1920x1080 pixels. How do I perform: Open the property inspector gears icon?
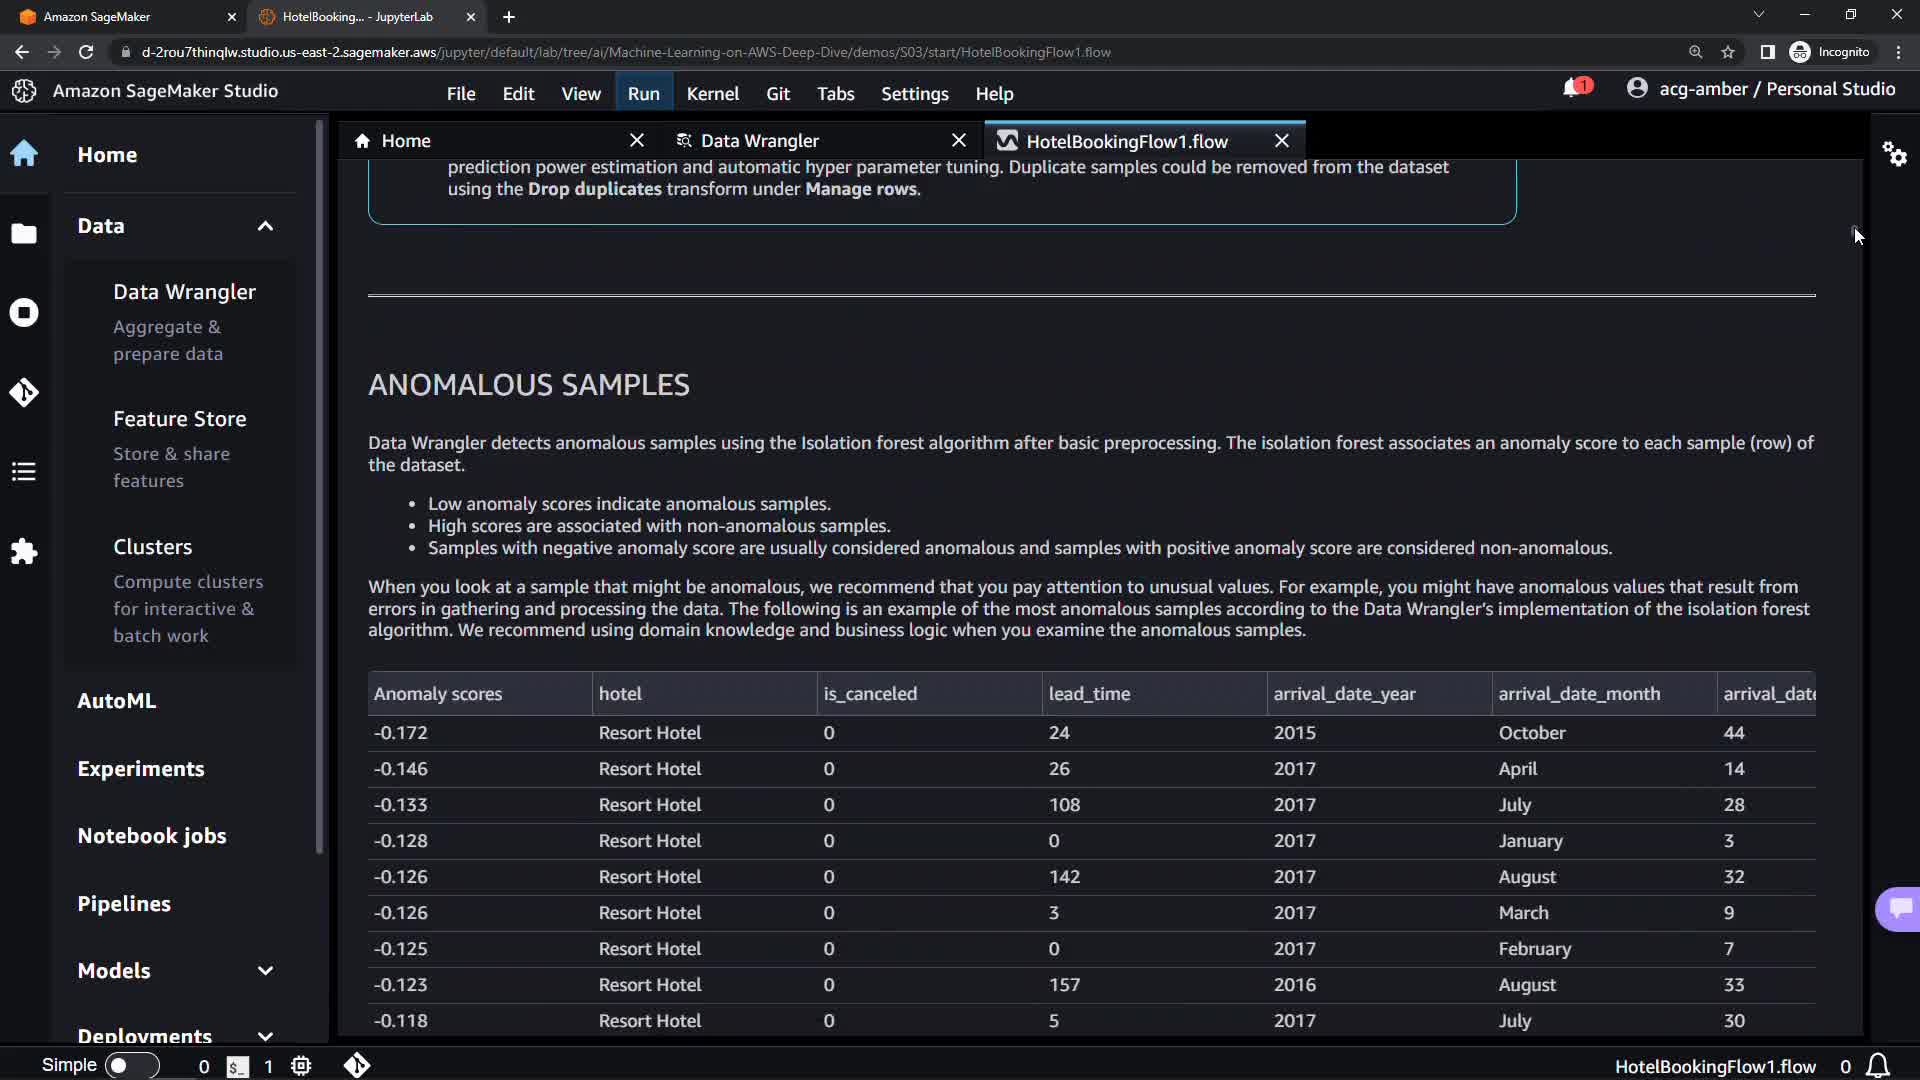point(1894,154)
